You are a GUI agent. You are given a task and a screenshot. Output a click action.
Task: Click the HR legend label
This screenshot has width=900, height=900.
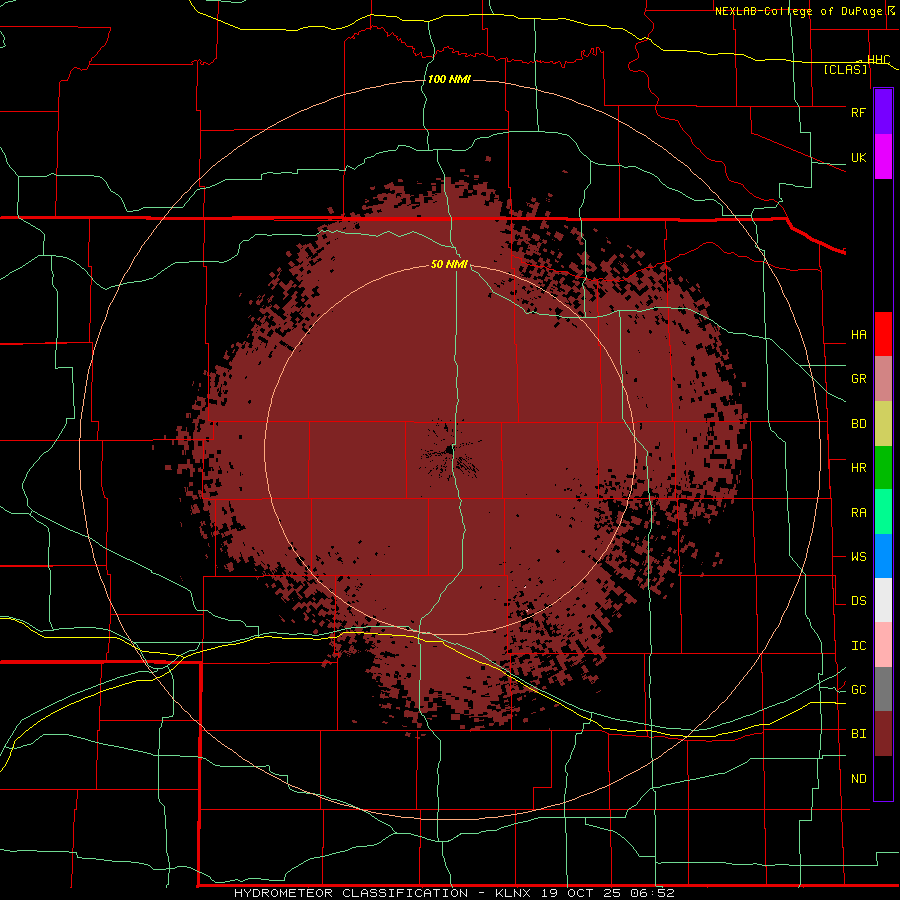click(858, 468)
